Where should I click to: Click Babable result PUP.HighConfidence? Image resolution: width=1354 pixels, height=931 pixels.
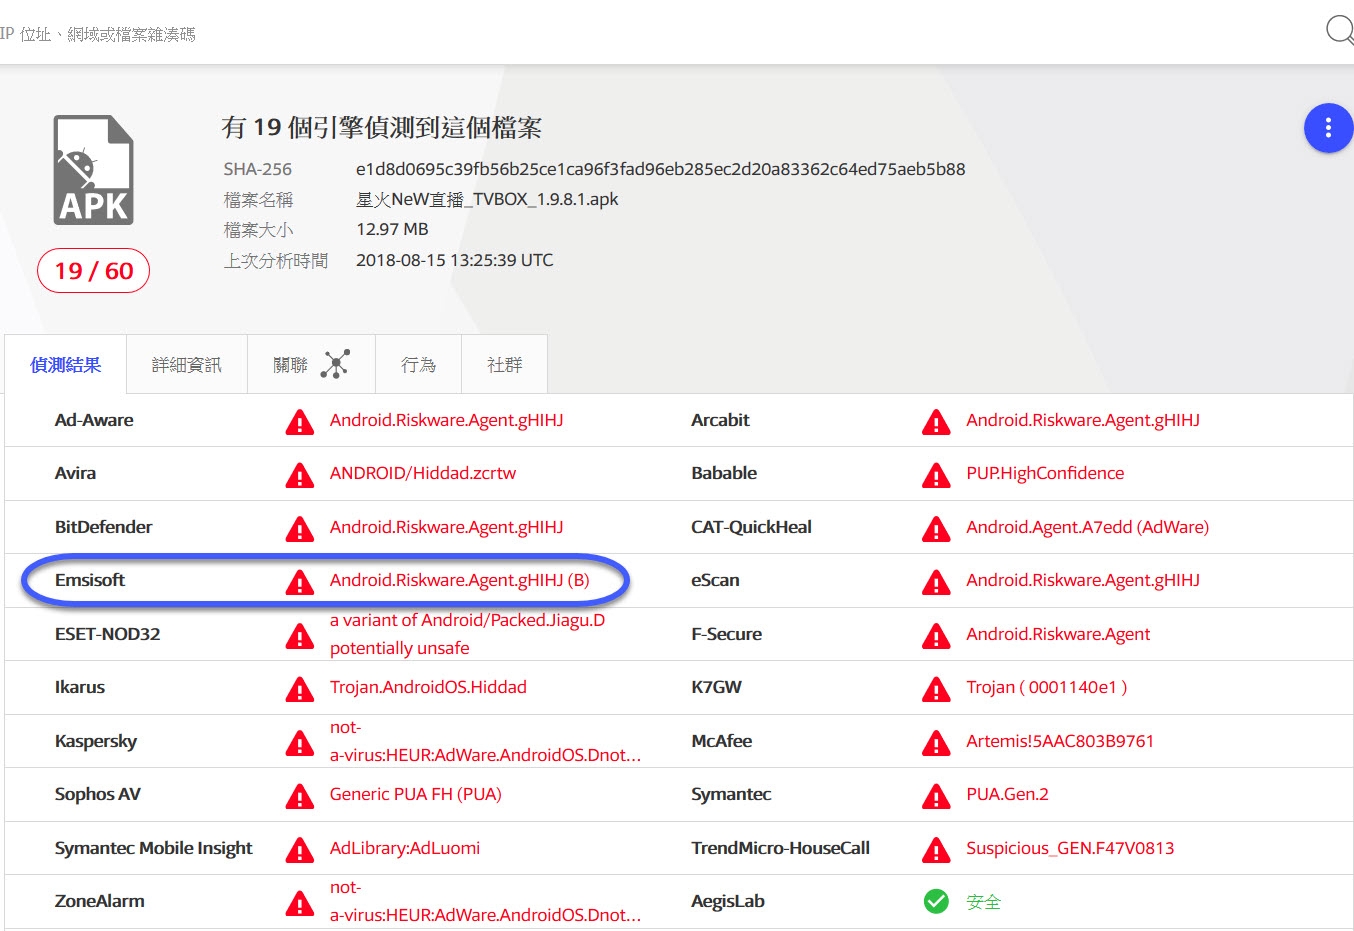coord(1045,473)
